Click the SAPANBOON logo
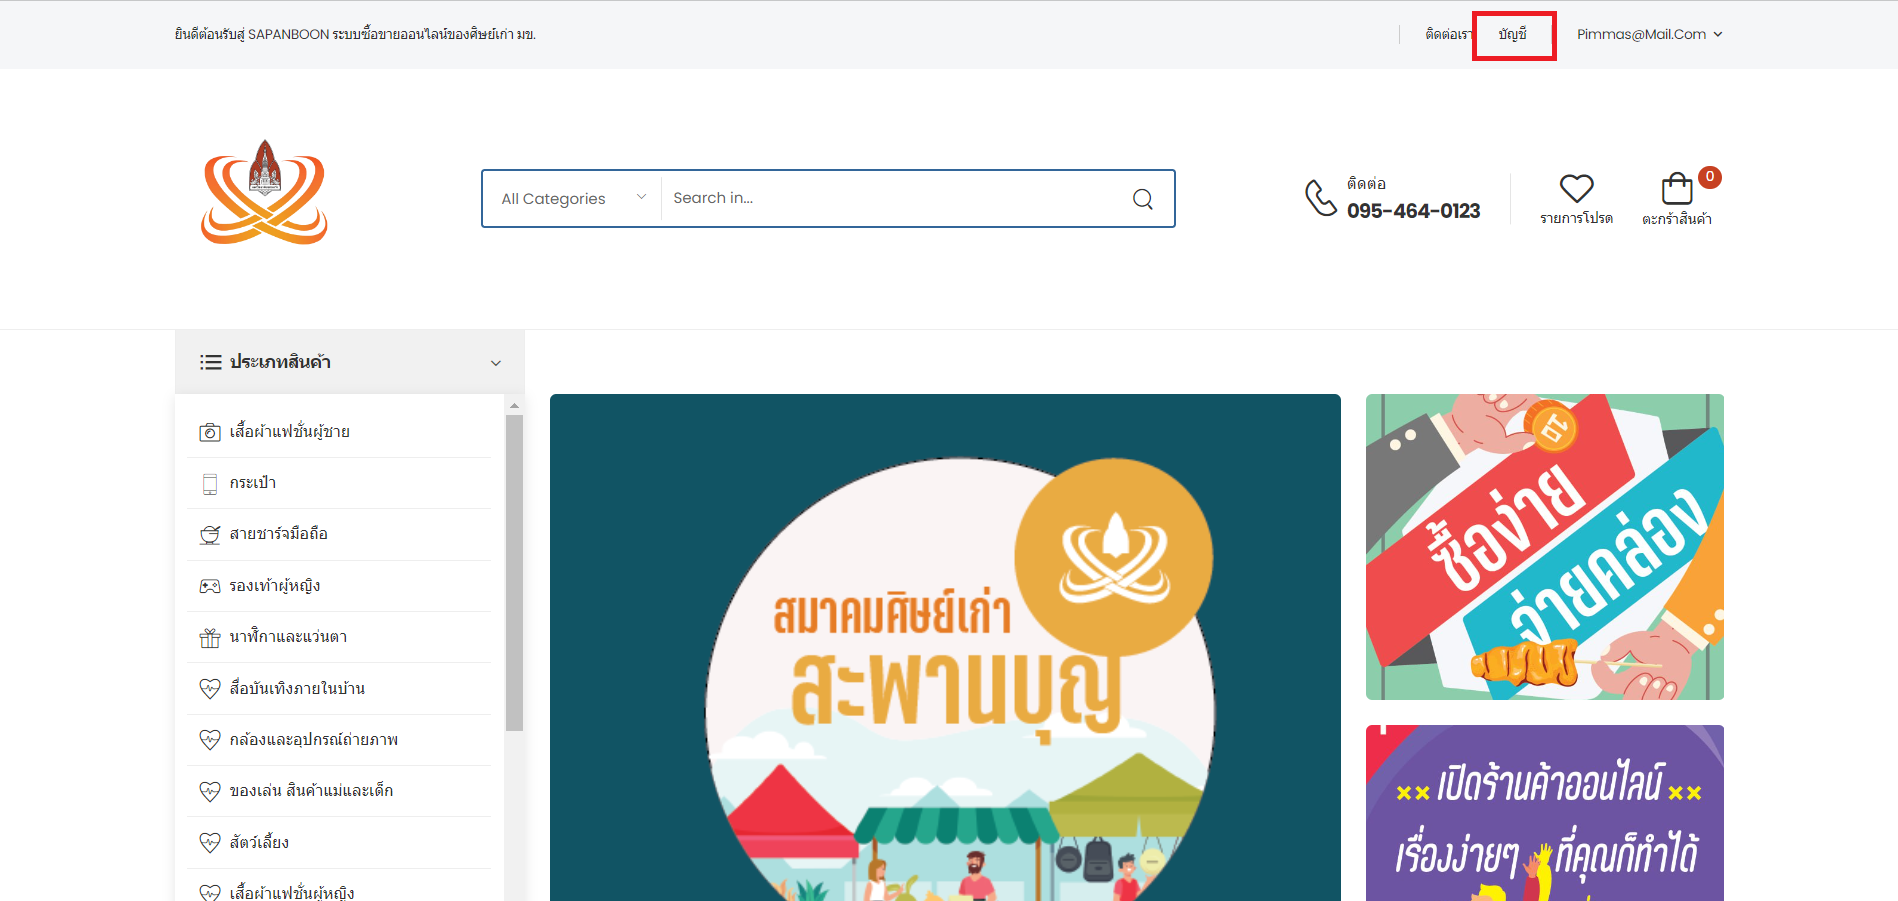The image size is (1898, 901). point(264,193)
